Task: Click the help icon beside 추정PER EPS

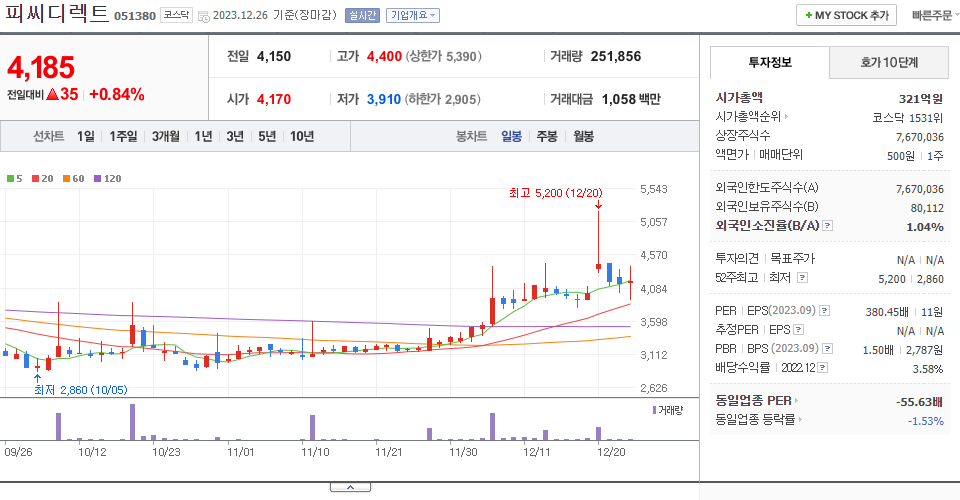Action: 798,330
